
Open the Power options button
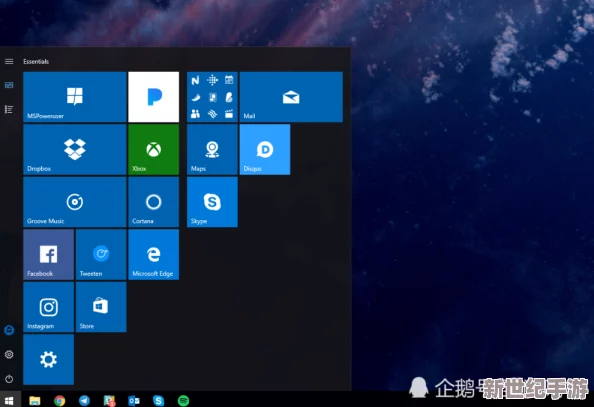coord(9,379)
